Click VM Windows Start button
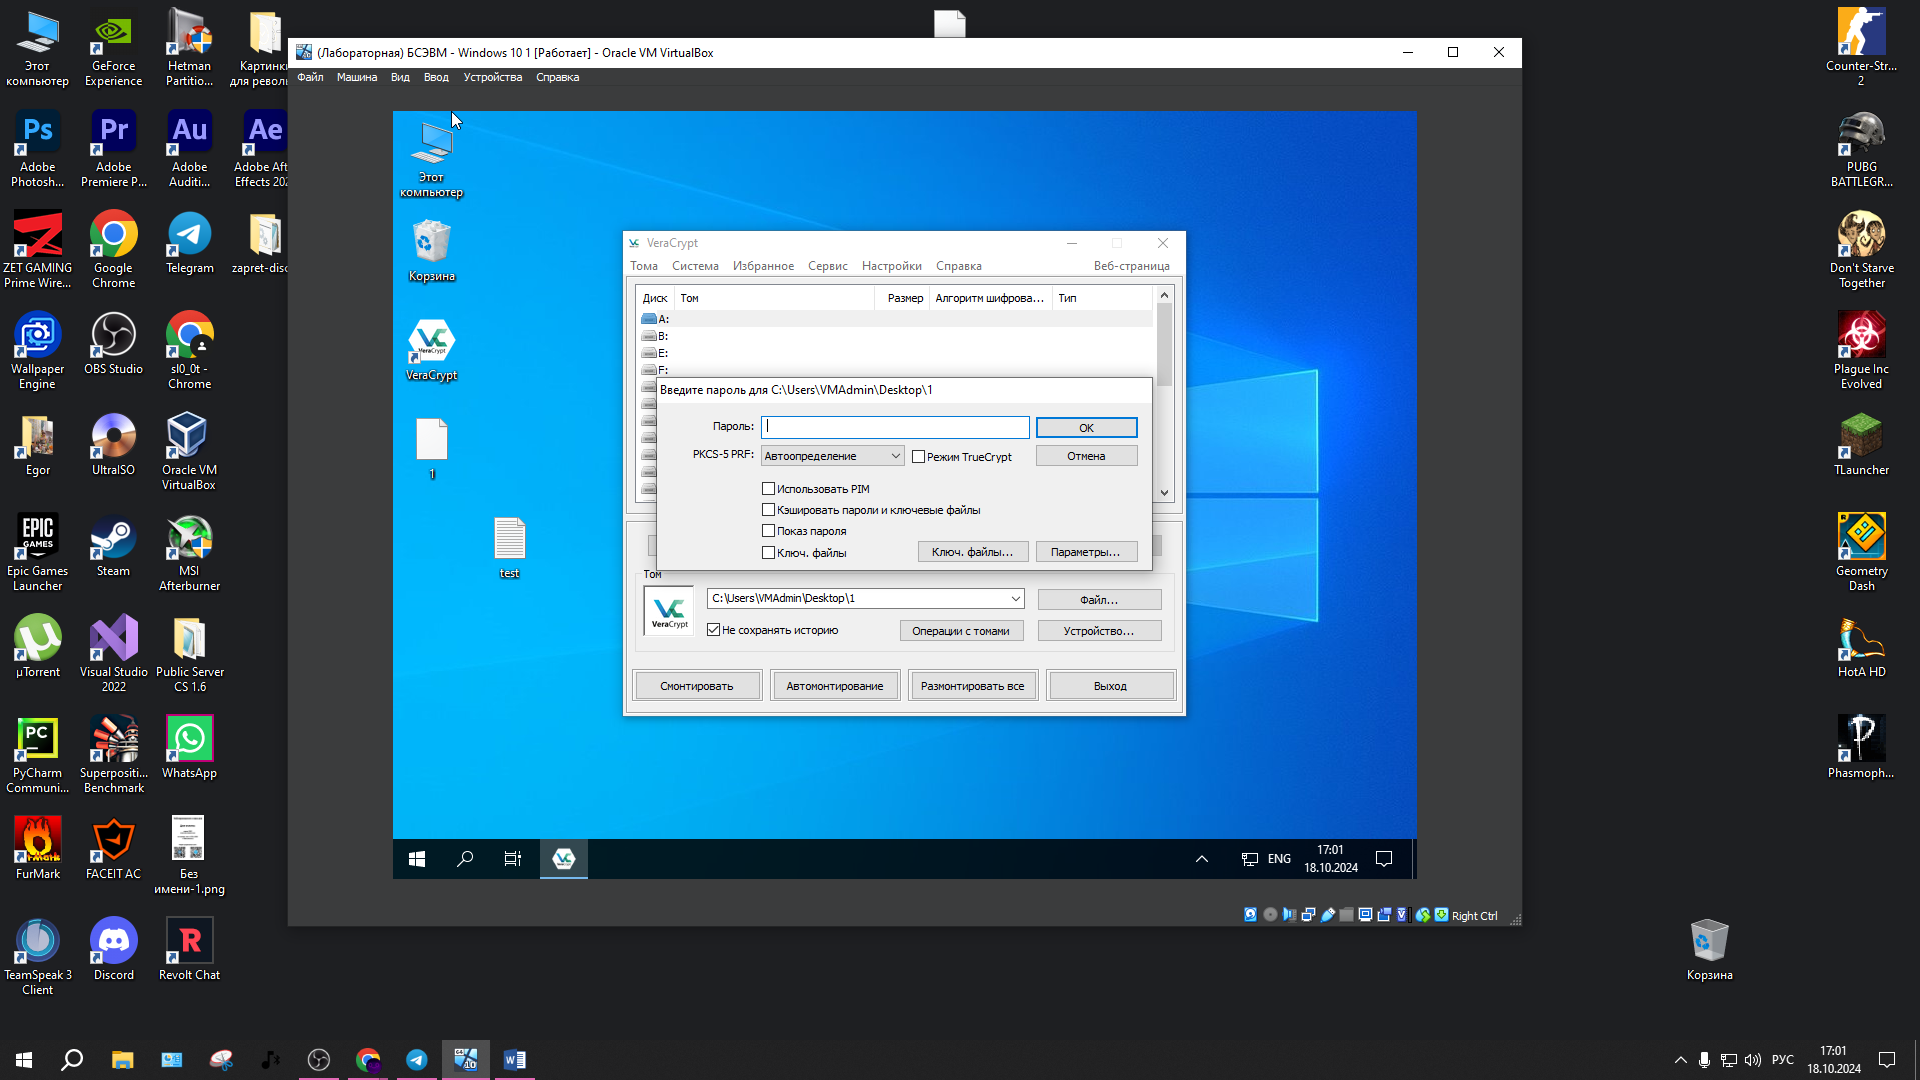 pyautogui.click(x=417, y=859)
